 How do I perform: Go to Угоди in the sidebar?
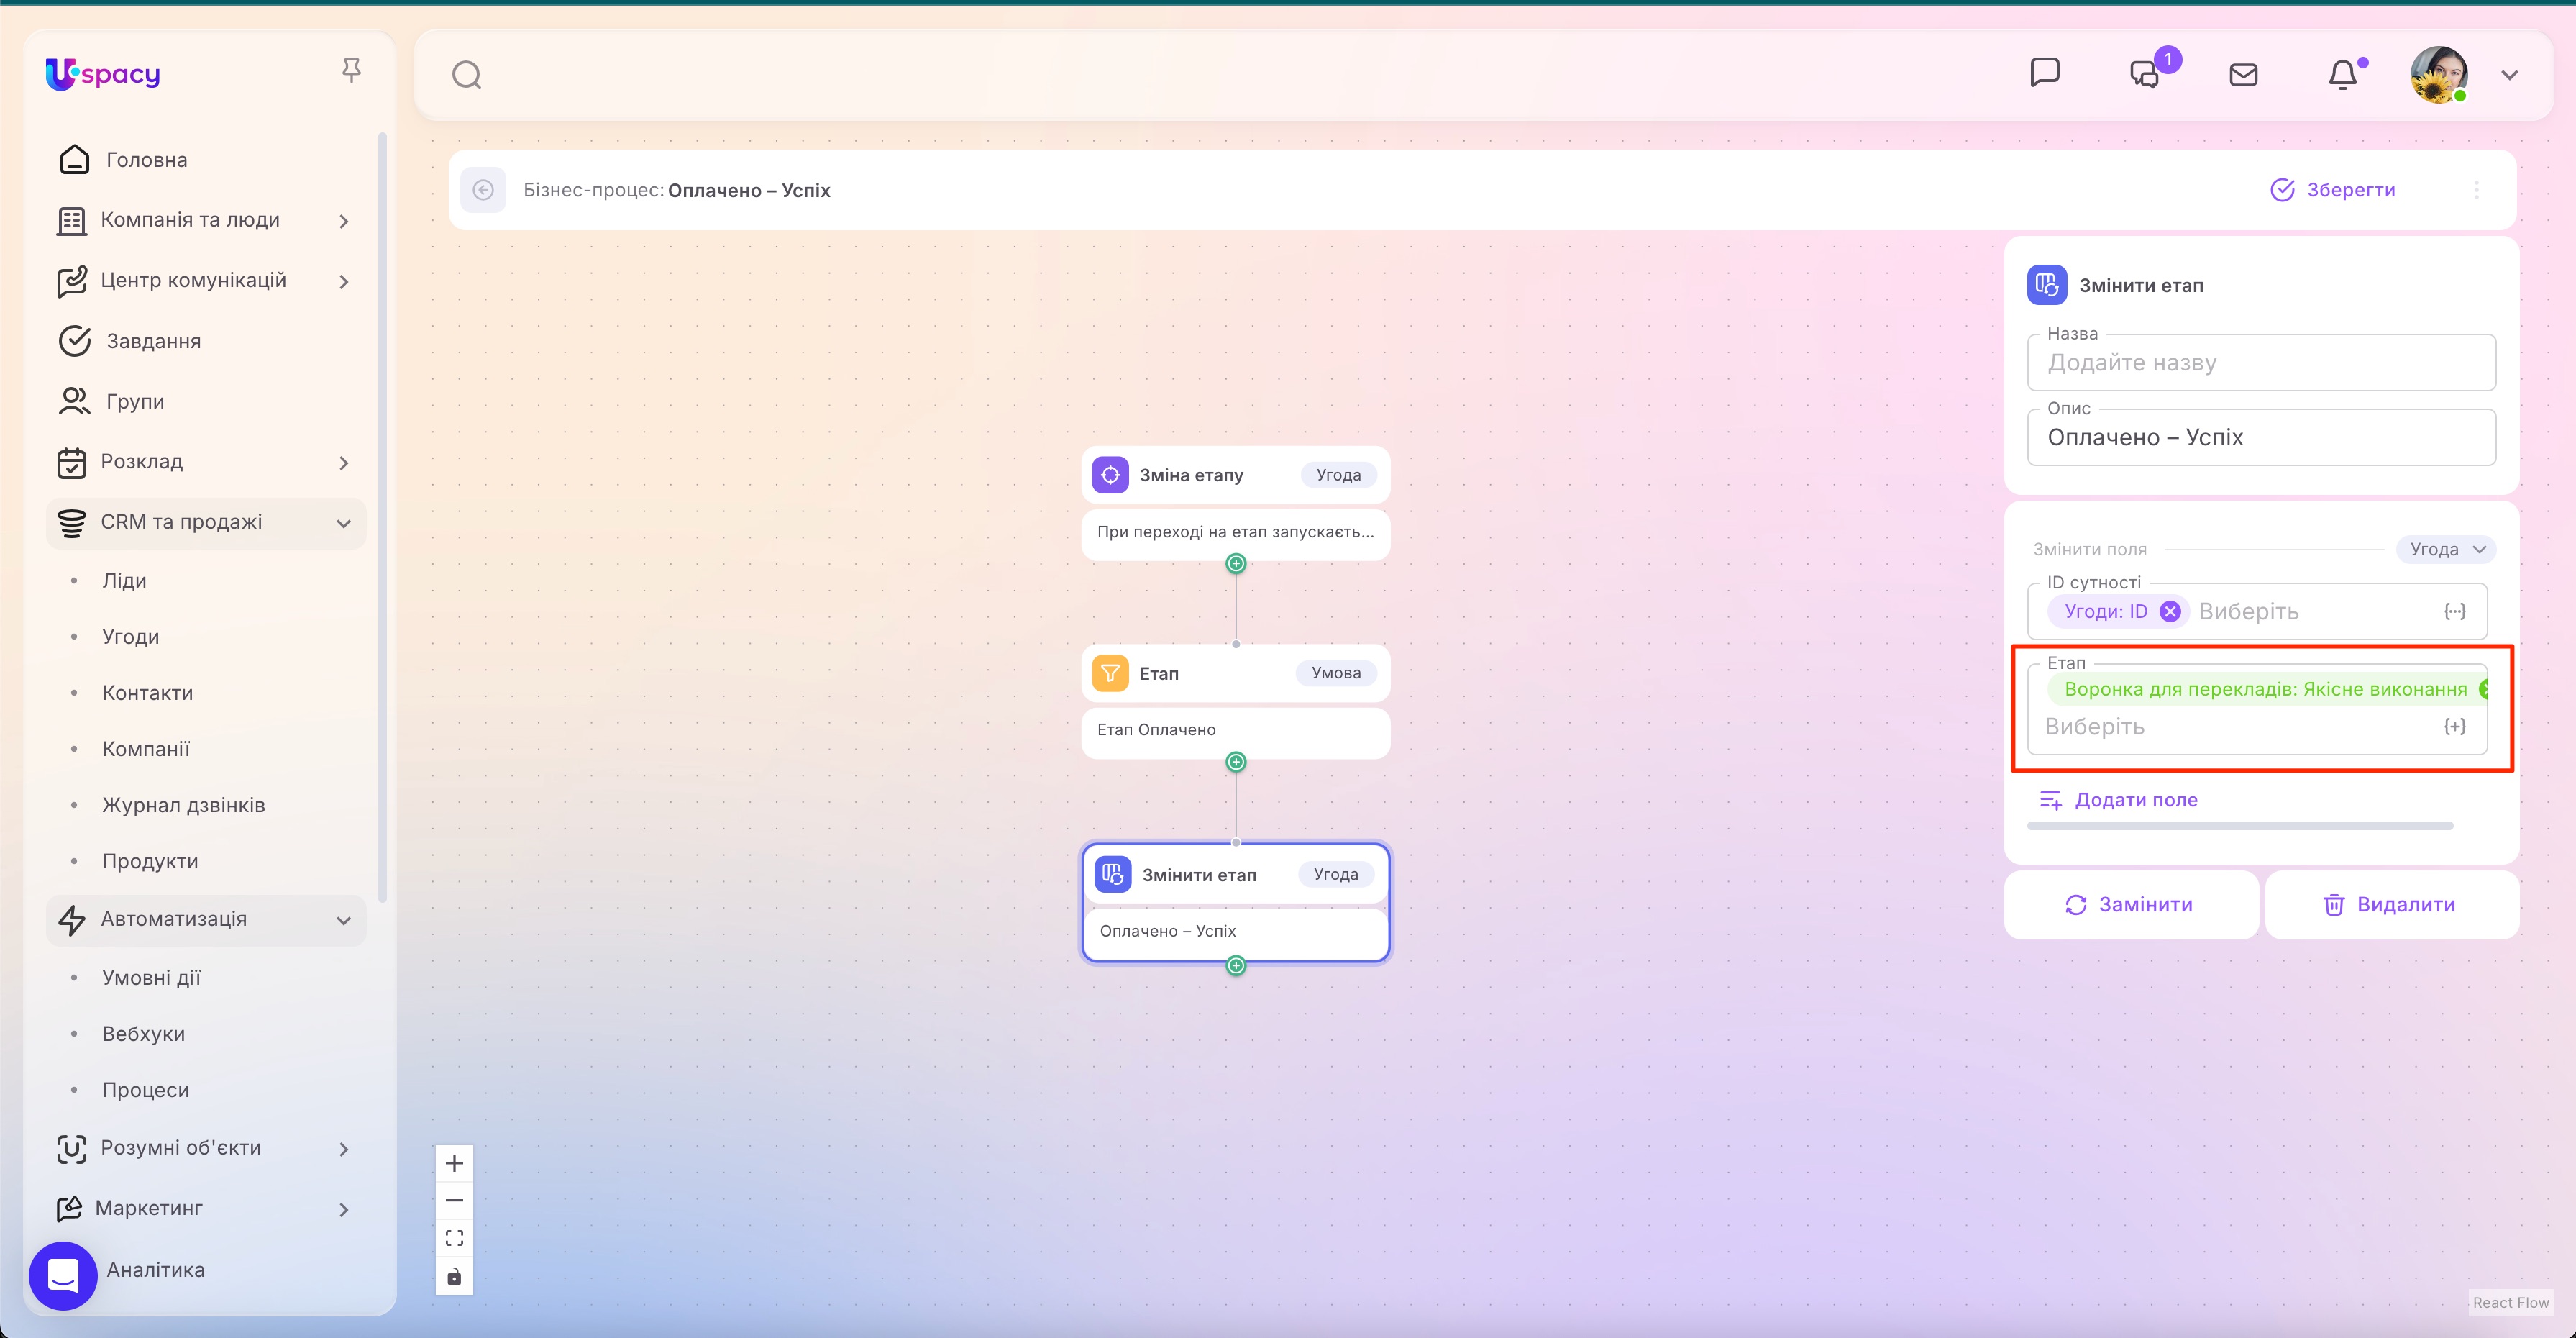pos(130,637)
